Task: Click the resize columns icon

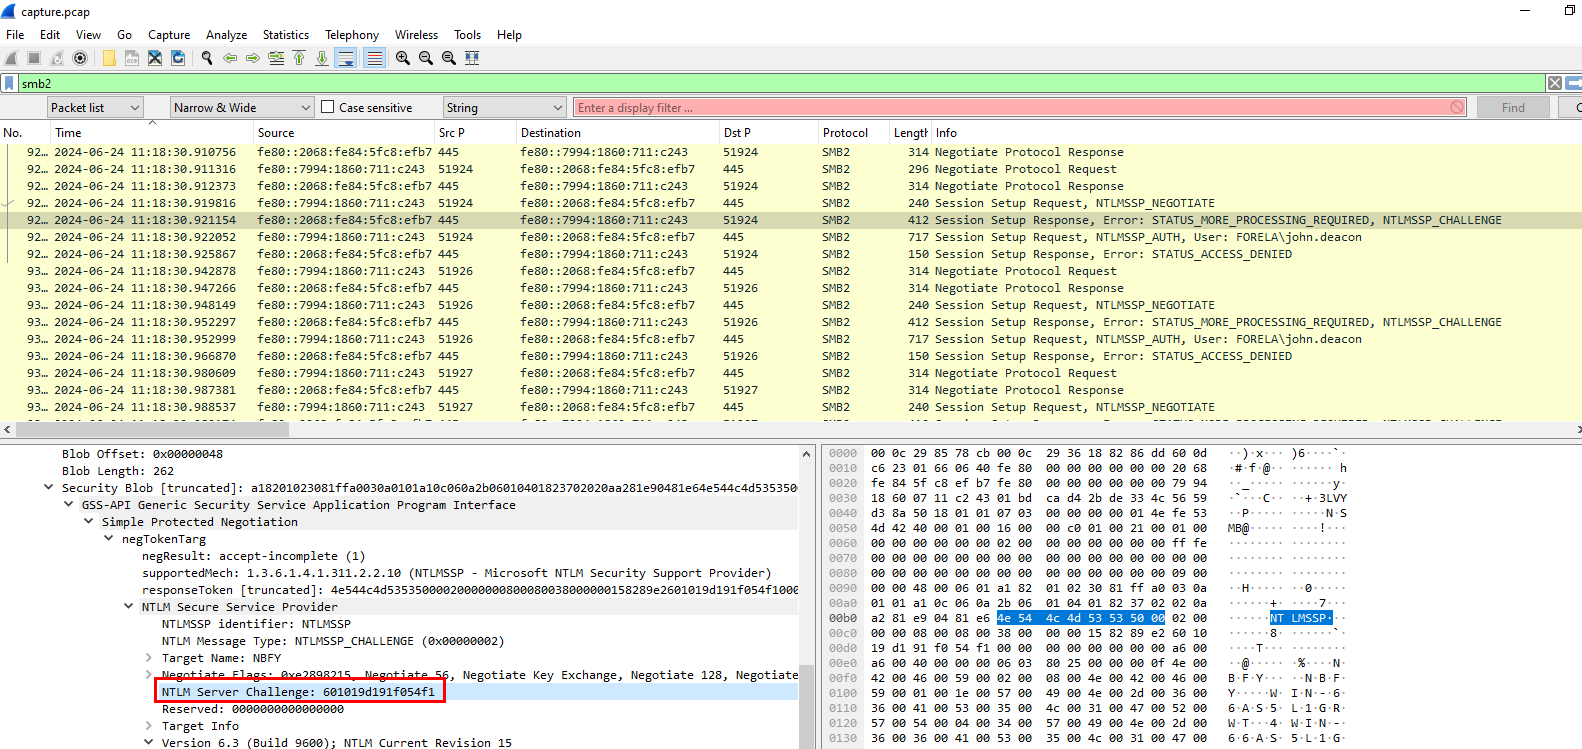Action: 472,58
